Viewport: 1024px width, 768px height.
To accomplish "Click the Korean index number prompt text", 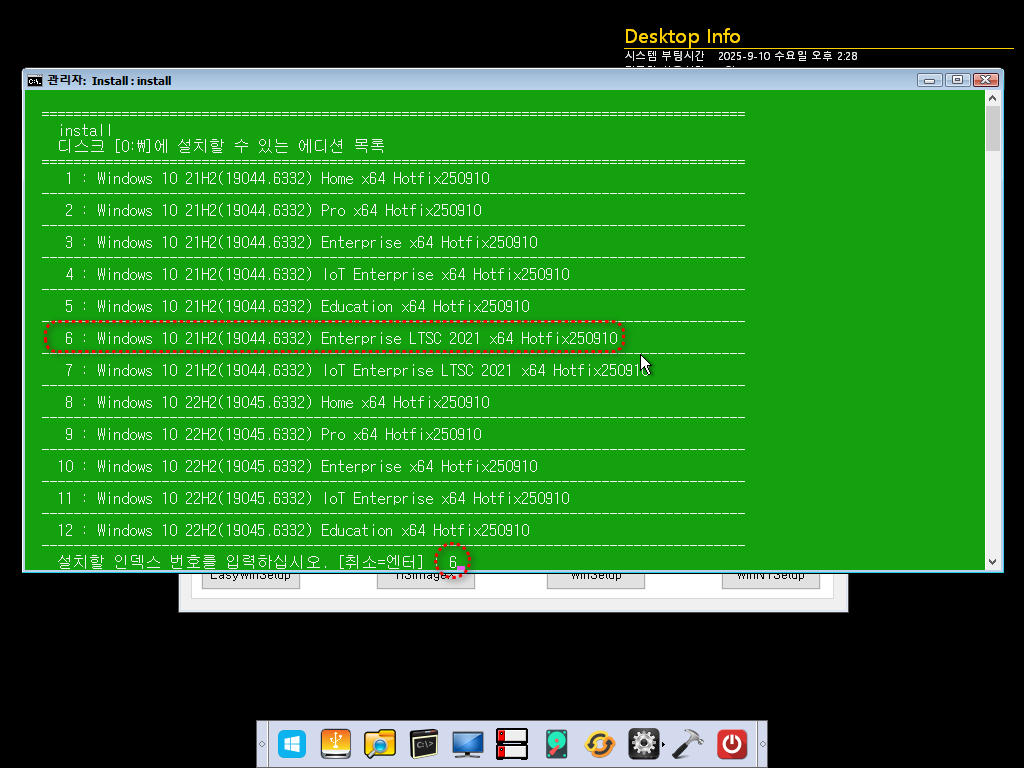I will [x=240, y=562].
